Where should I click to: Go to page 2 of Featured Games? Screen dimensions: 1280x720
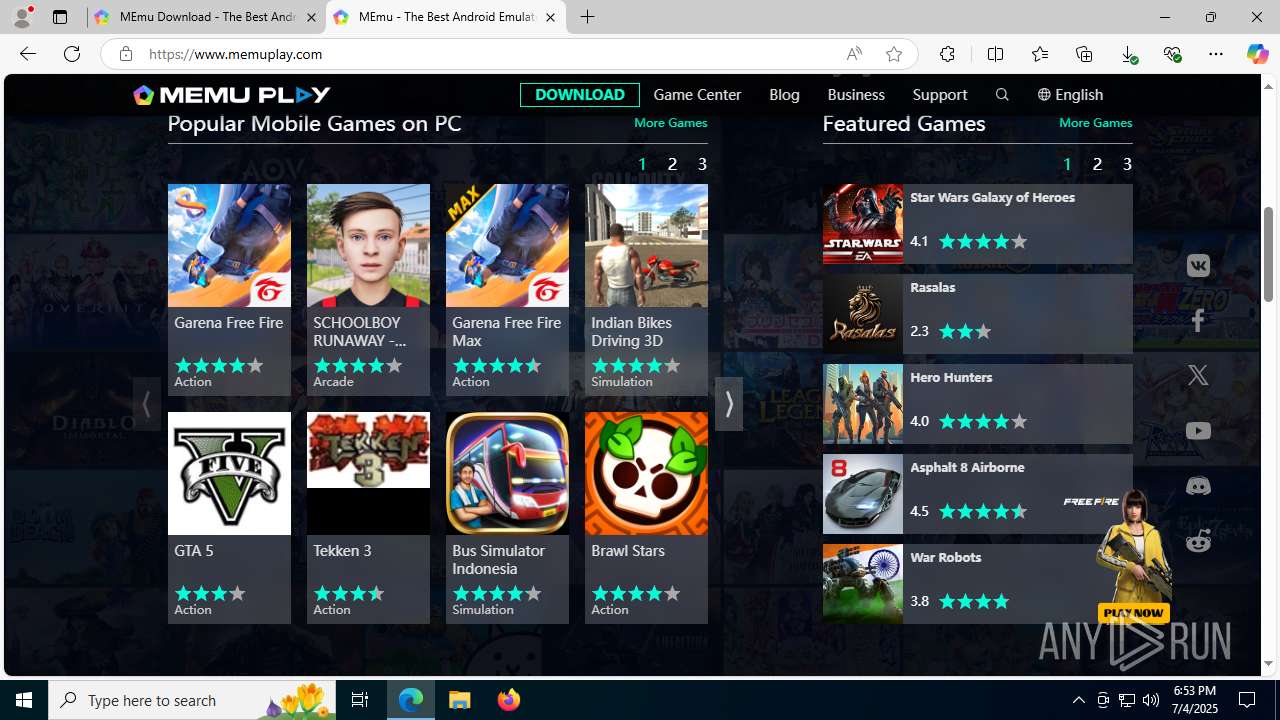pyautogui.click(x=1097, y=164)
